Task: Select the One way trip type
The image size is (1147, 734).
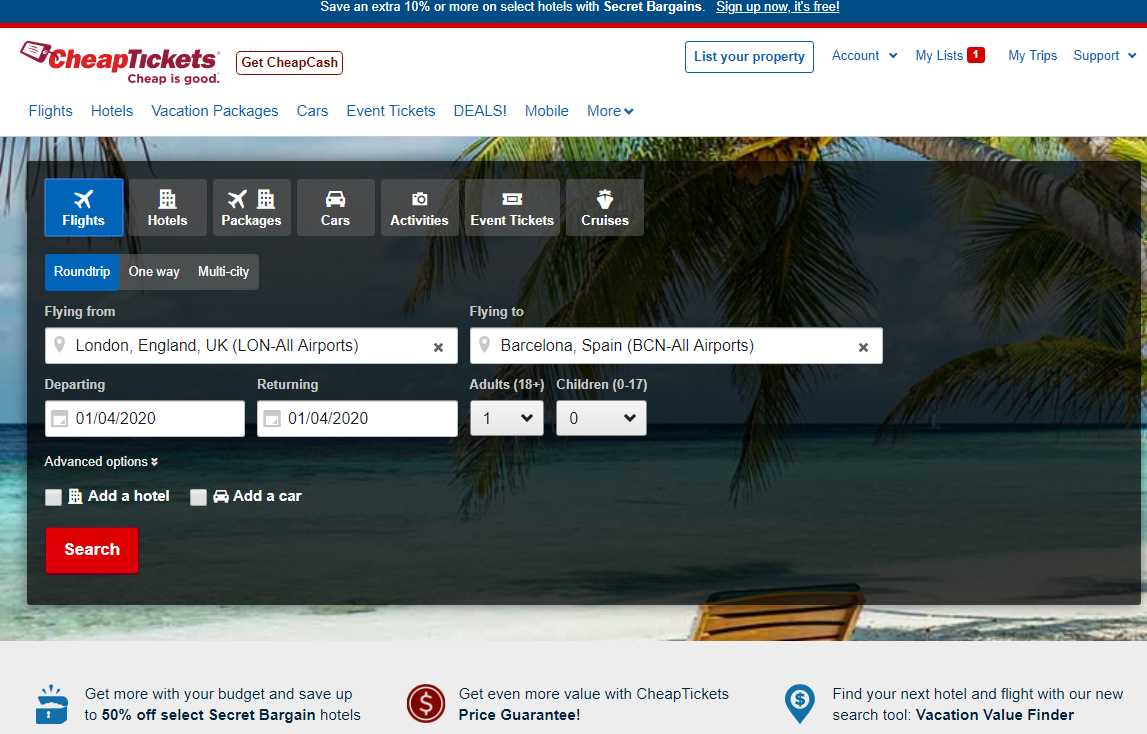Action: point(154,271)
